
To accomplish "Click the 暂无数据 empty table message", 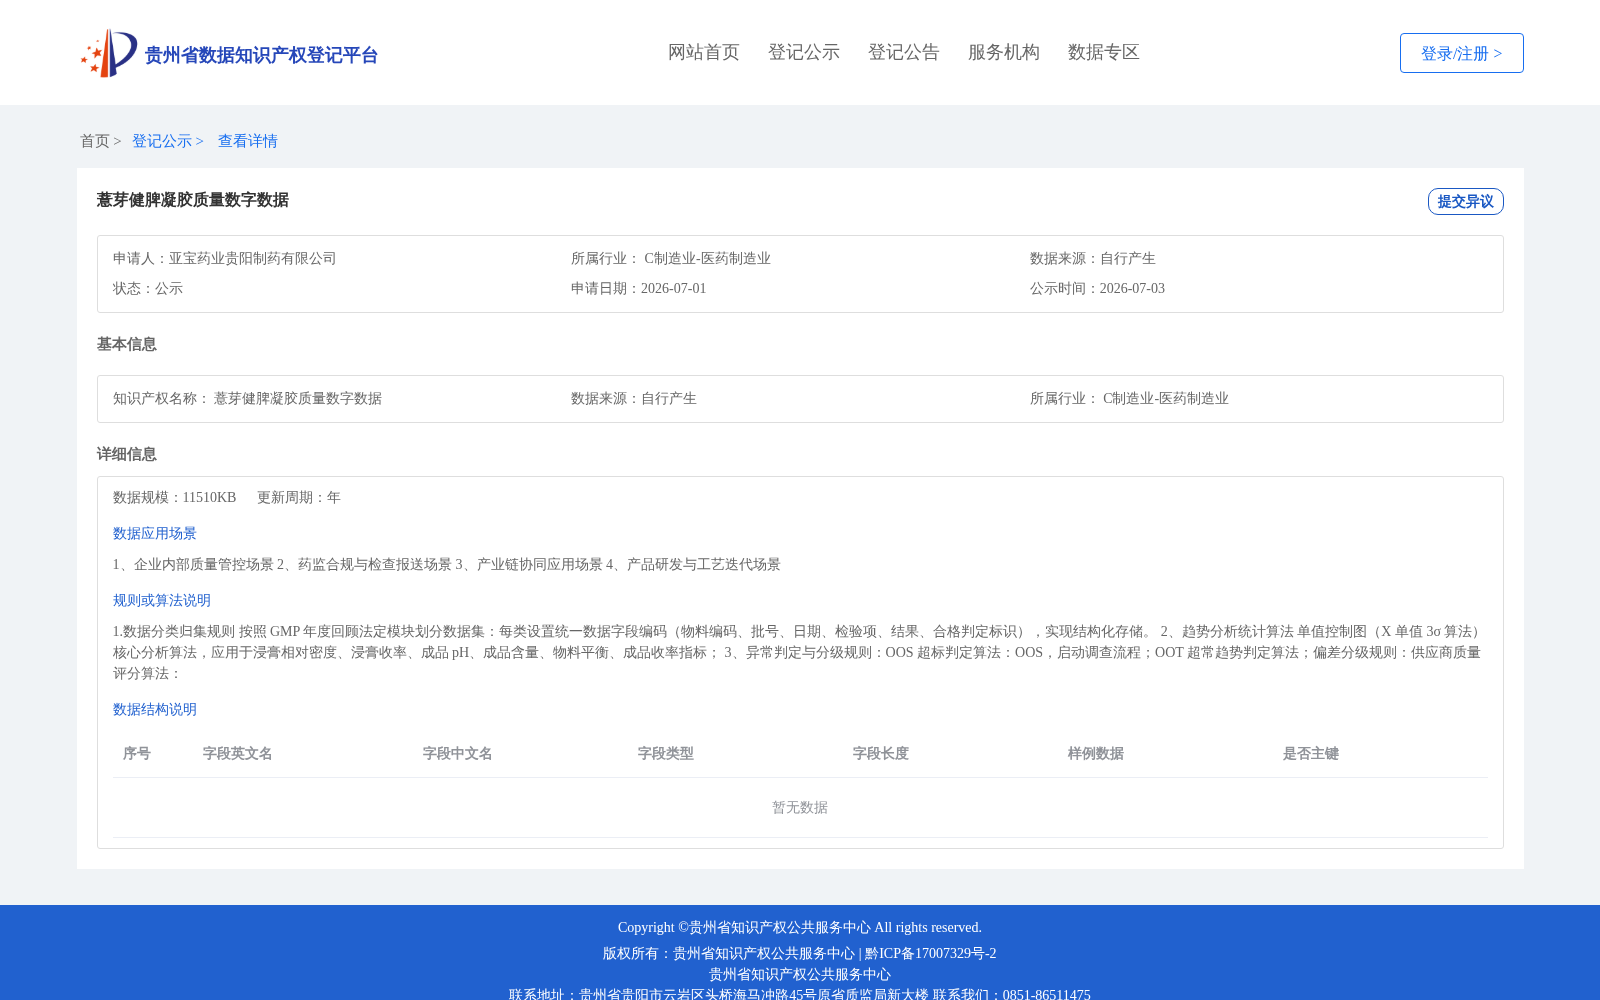I will (x=800, y=807).
